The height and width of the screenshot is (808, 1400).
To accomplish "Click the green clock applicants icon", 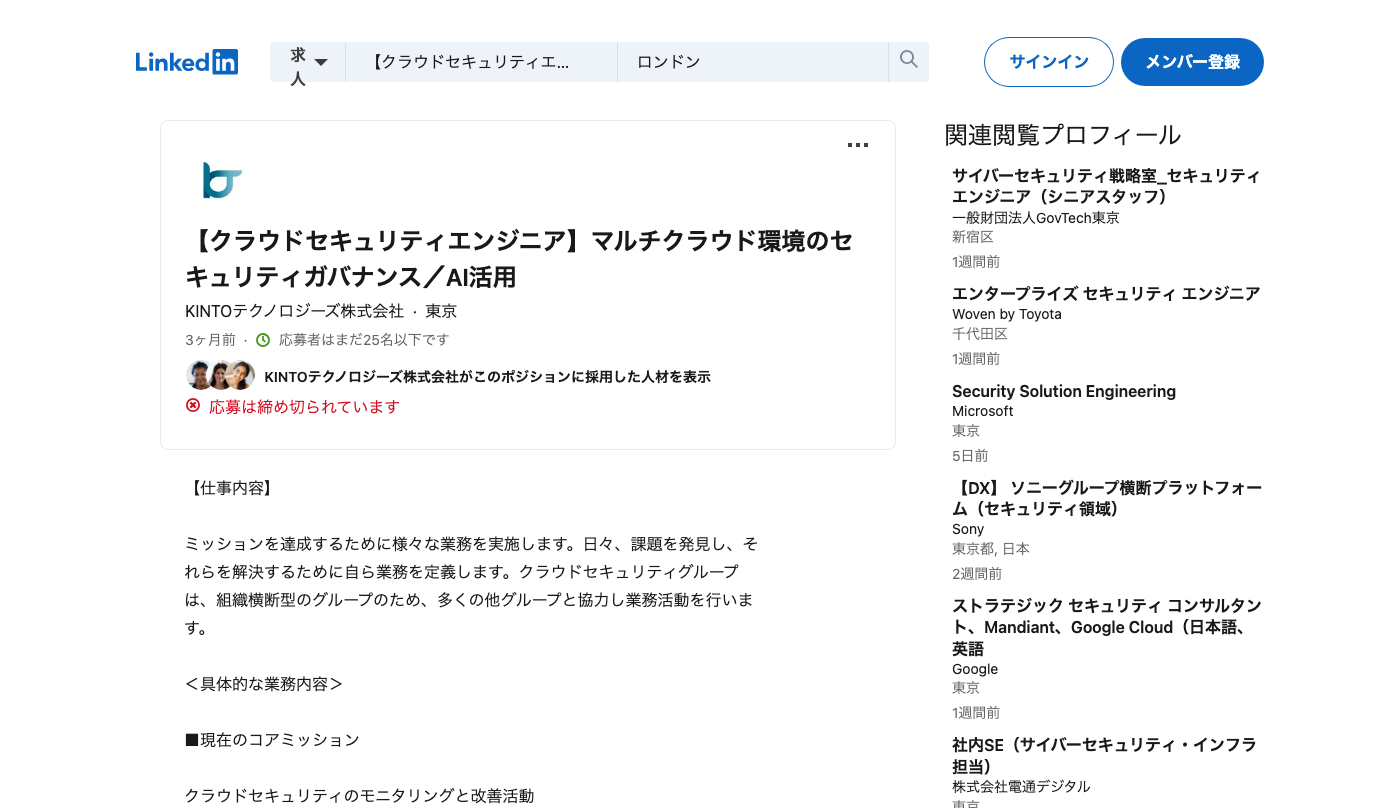I will [263, 340].
